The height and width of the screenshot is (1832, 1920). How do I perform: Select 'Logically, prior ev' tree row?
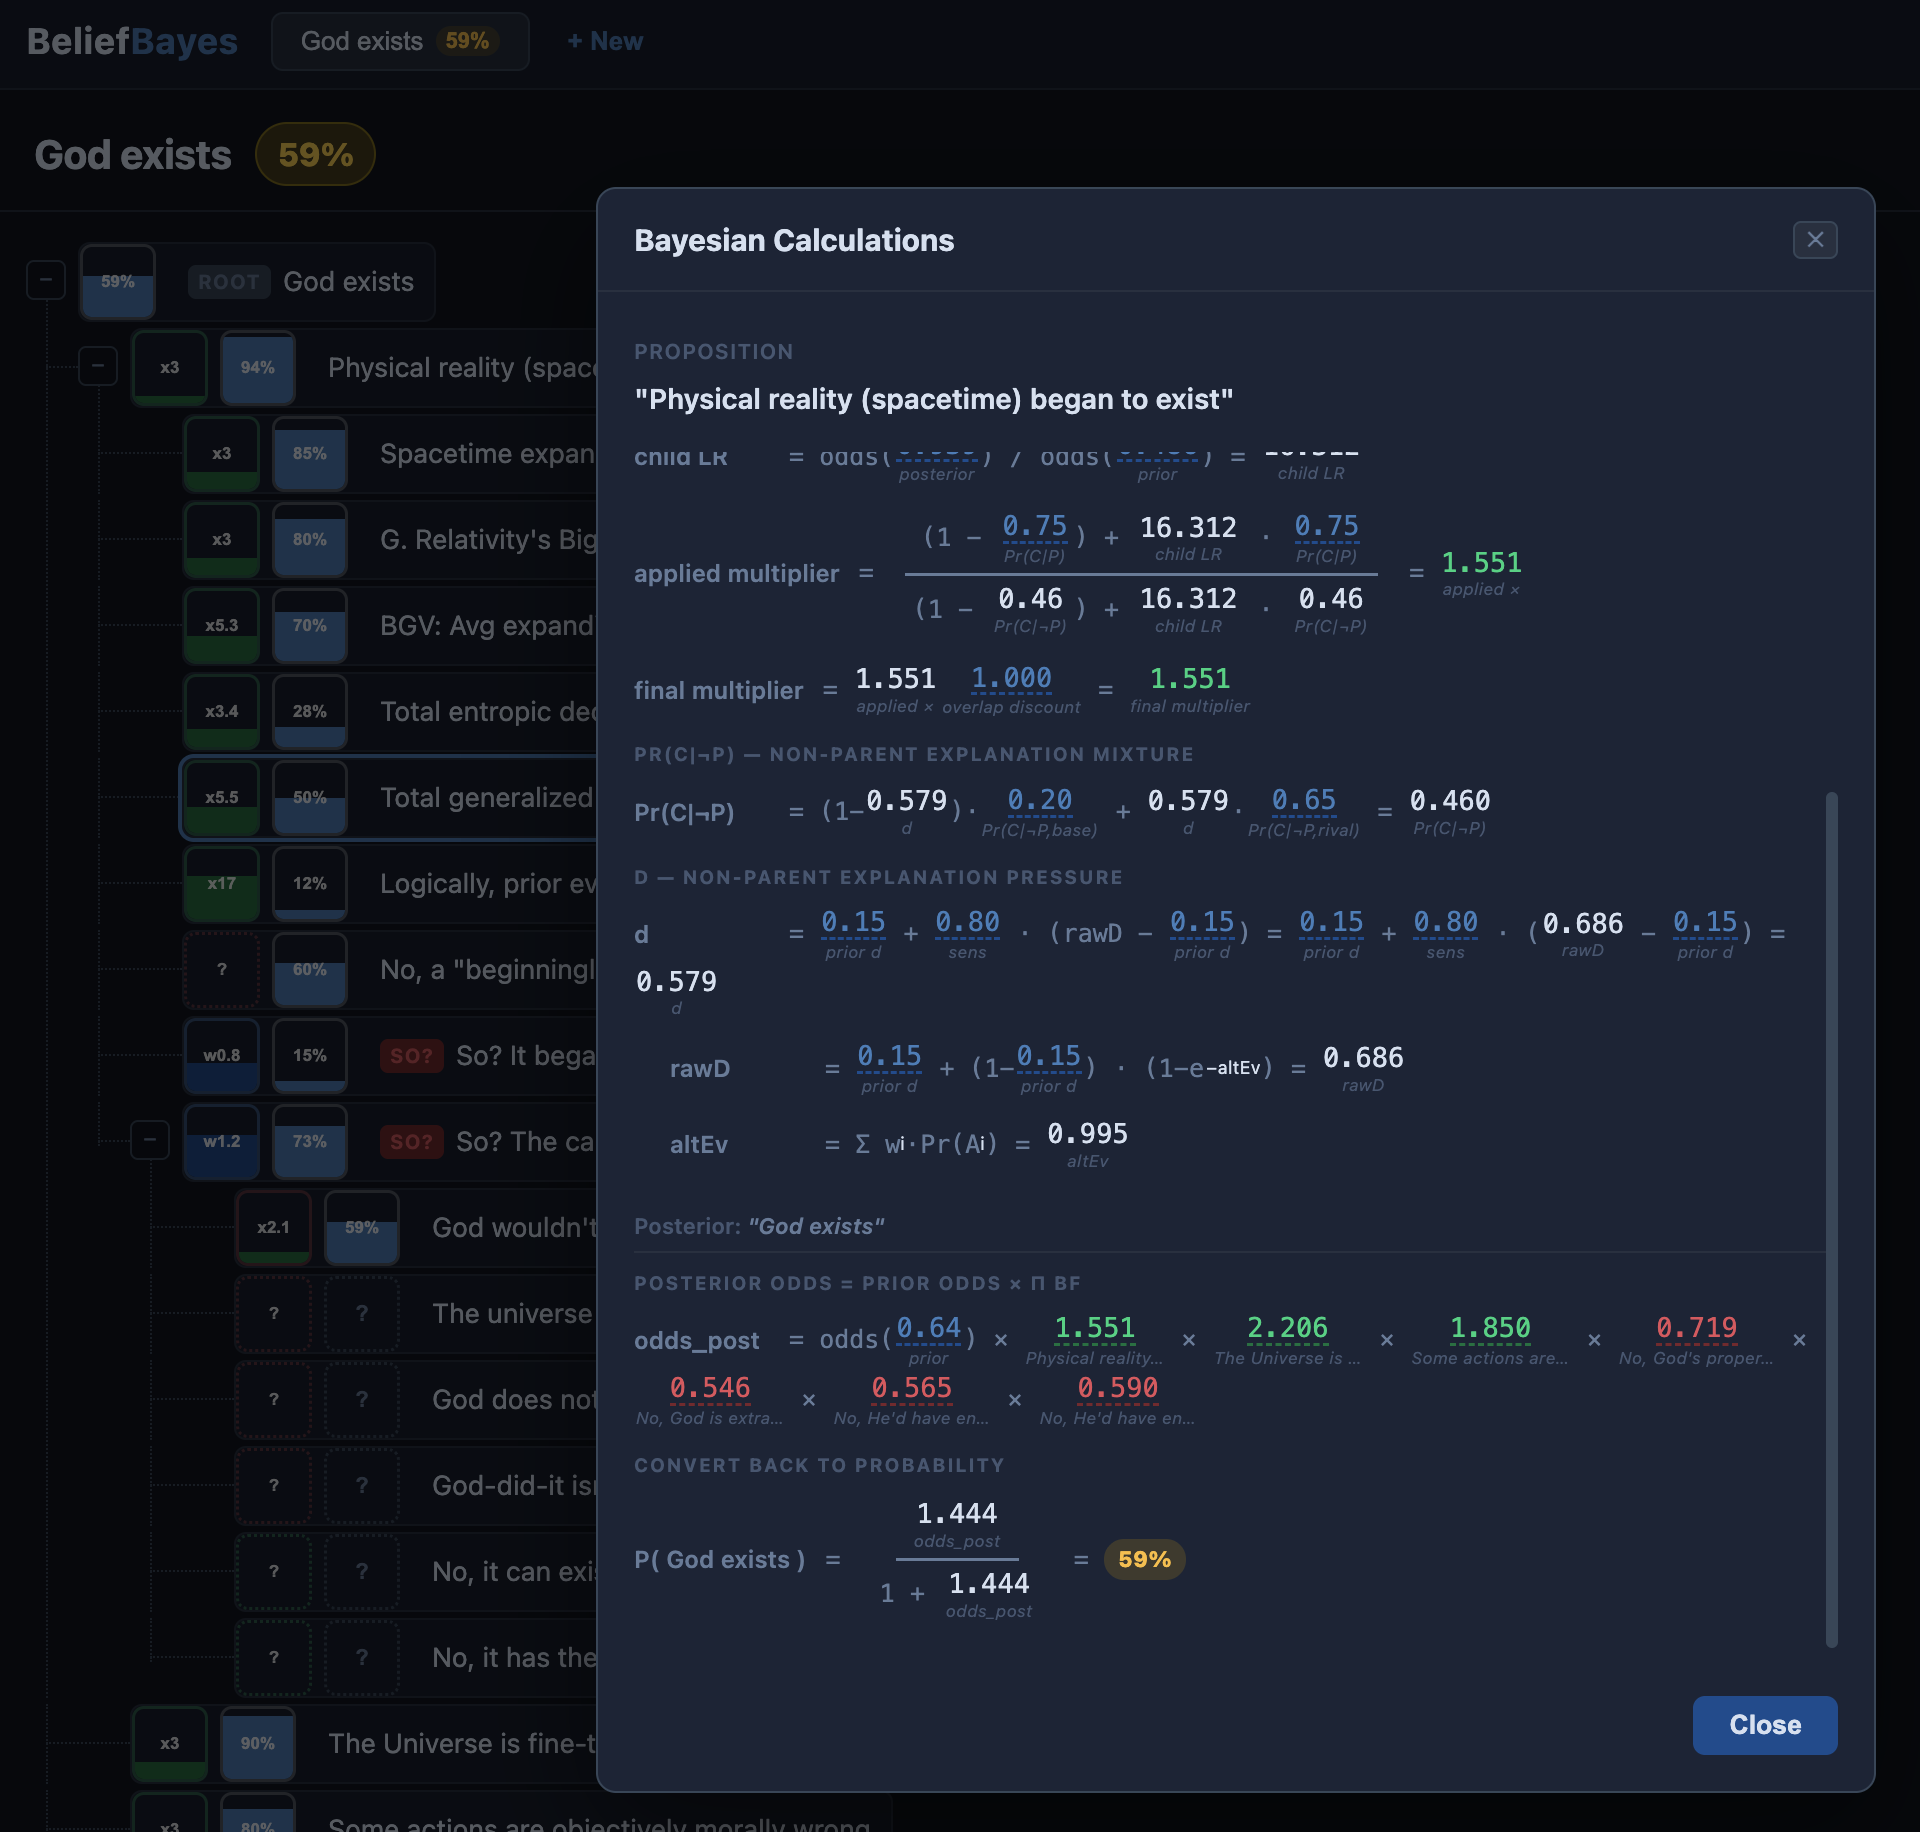point(389,884)
